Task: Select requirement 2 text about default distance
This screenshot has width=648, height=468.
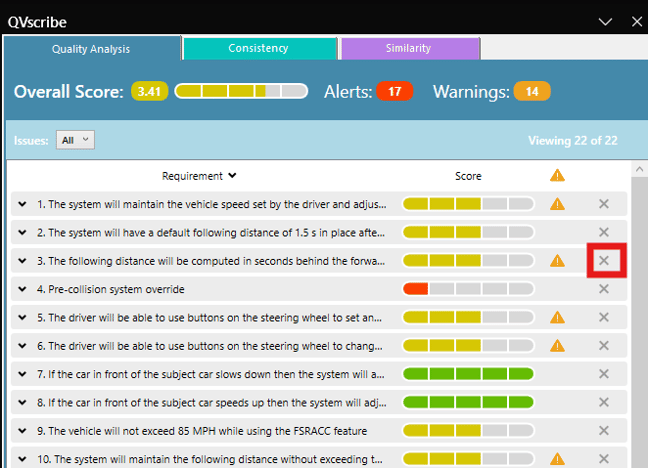Action: pos(211,233)
